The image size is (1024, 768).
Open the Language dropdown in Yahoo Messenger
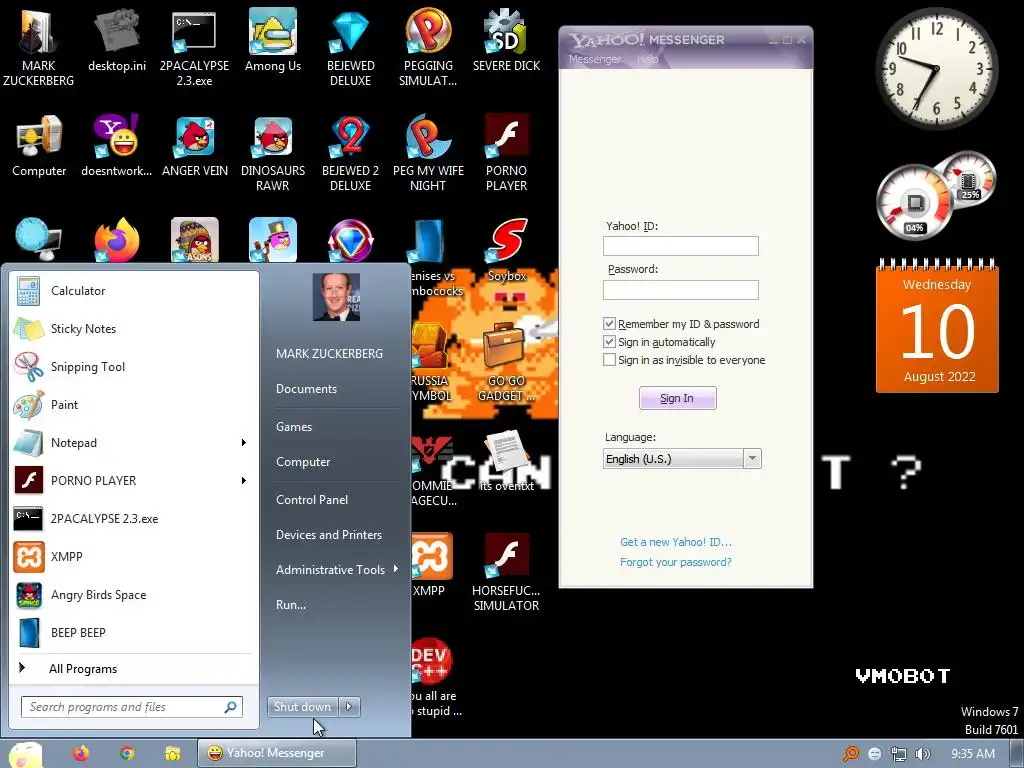[x=752, y=458]
